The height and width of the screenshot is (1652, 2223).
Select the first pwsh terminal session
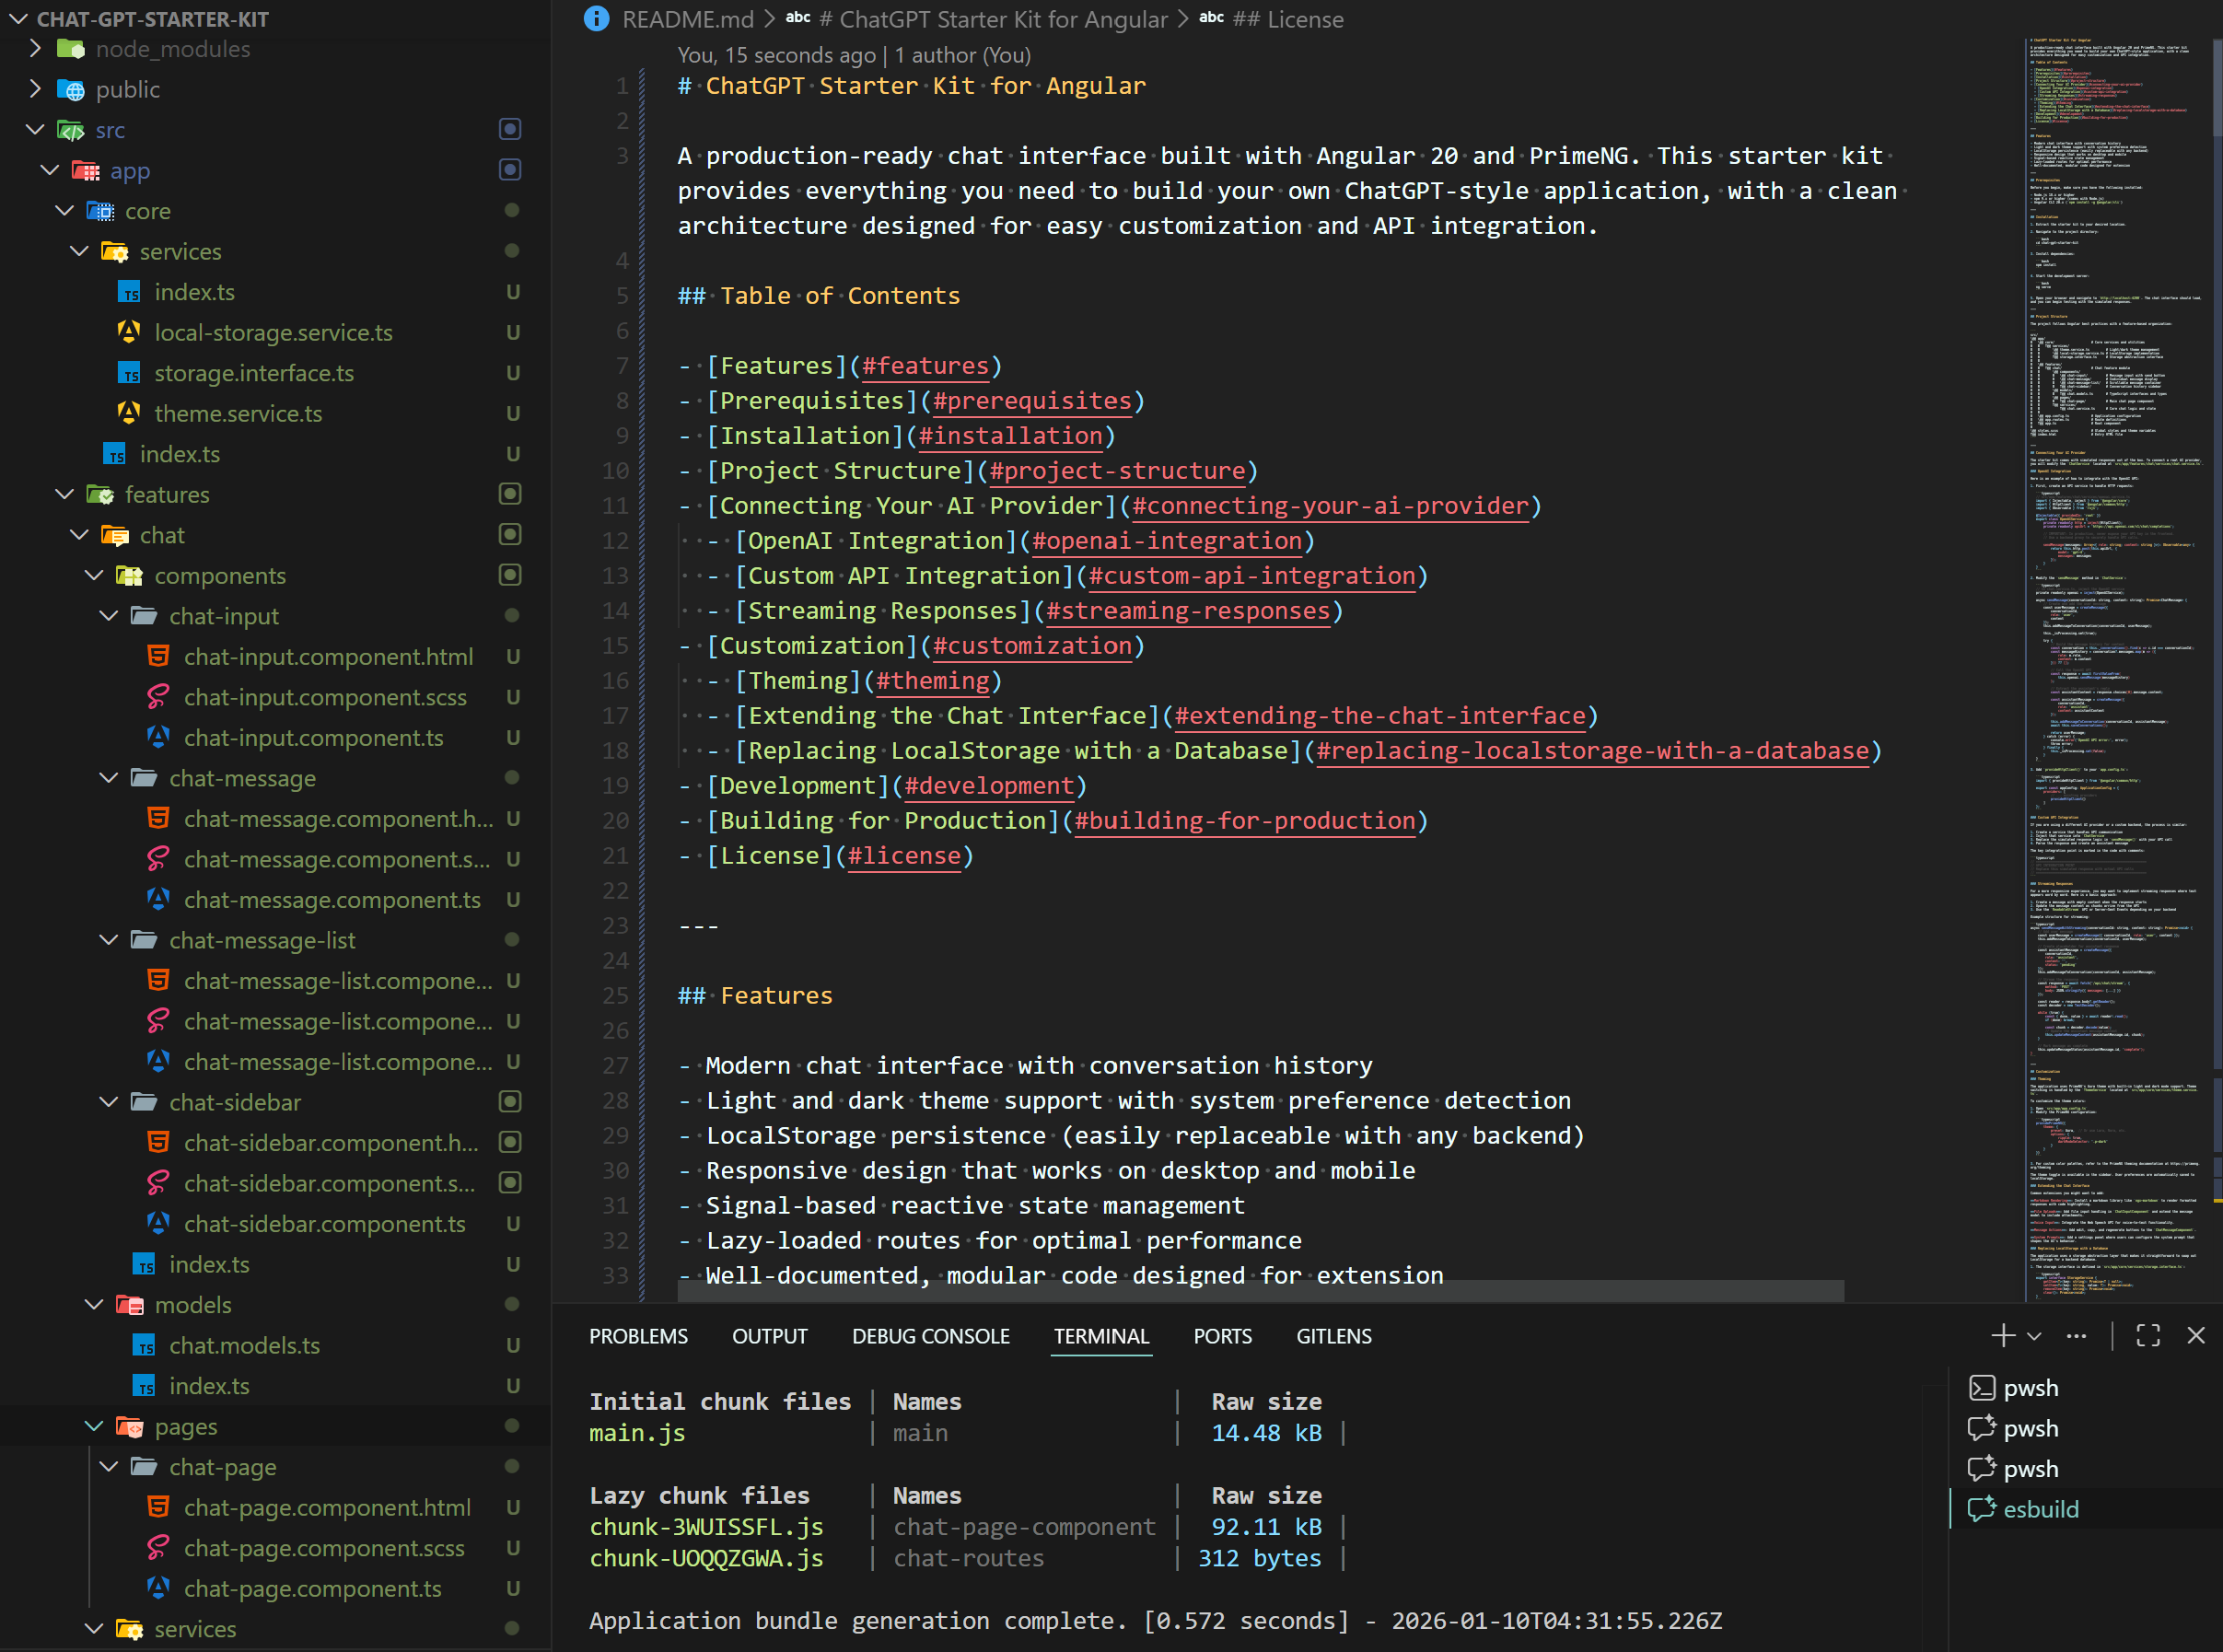(2030, 1387)
